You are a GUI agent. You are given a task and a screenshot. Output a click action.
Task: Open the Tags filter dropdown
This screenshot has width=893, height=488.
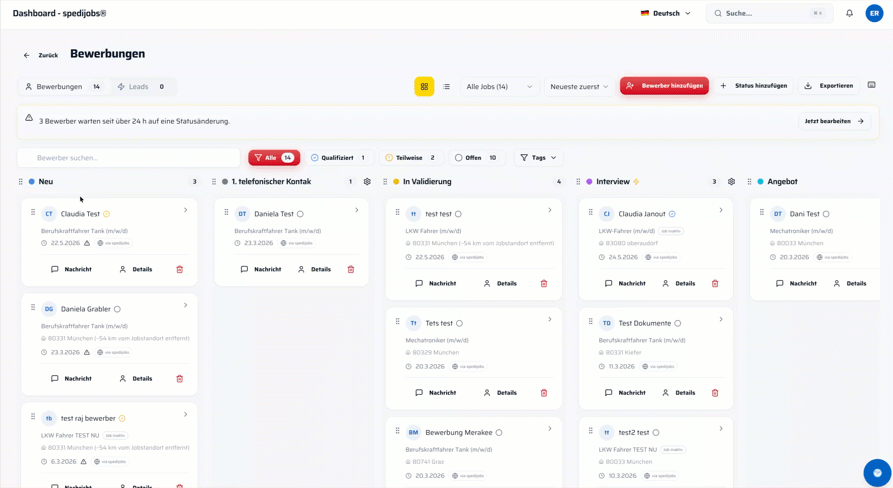click(x=538, y=158)
